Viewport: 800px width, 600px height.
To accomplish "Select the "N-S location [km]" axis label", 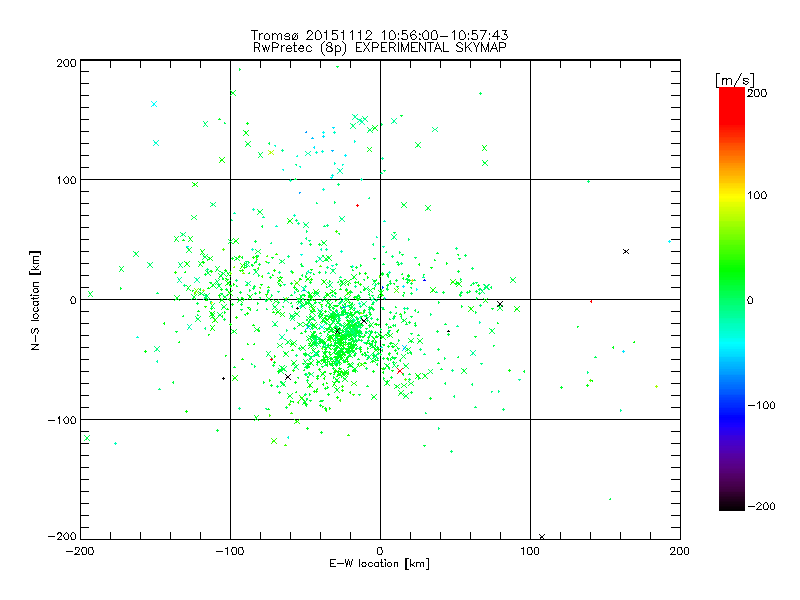I will (x=35, y=301).
